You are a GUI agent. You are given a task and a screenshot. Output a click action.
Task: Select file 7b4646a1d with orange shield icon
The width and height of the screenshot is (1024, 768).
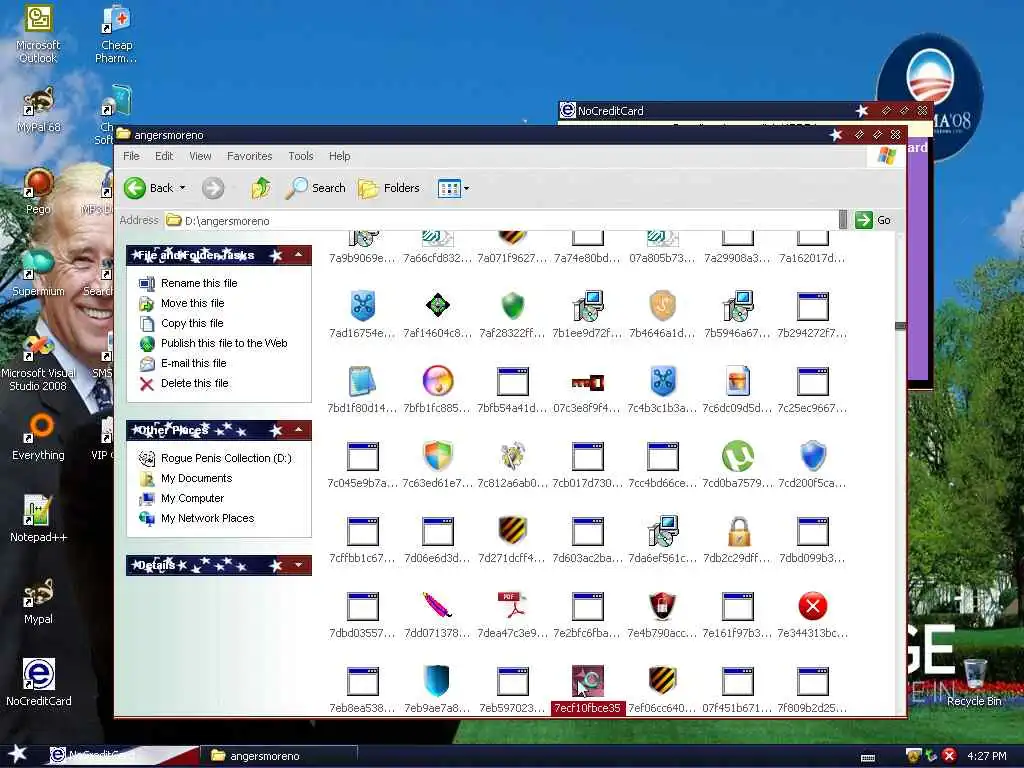(x=662, y=315)
